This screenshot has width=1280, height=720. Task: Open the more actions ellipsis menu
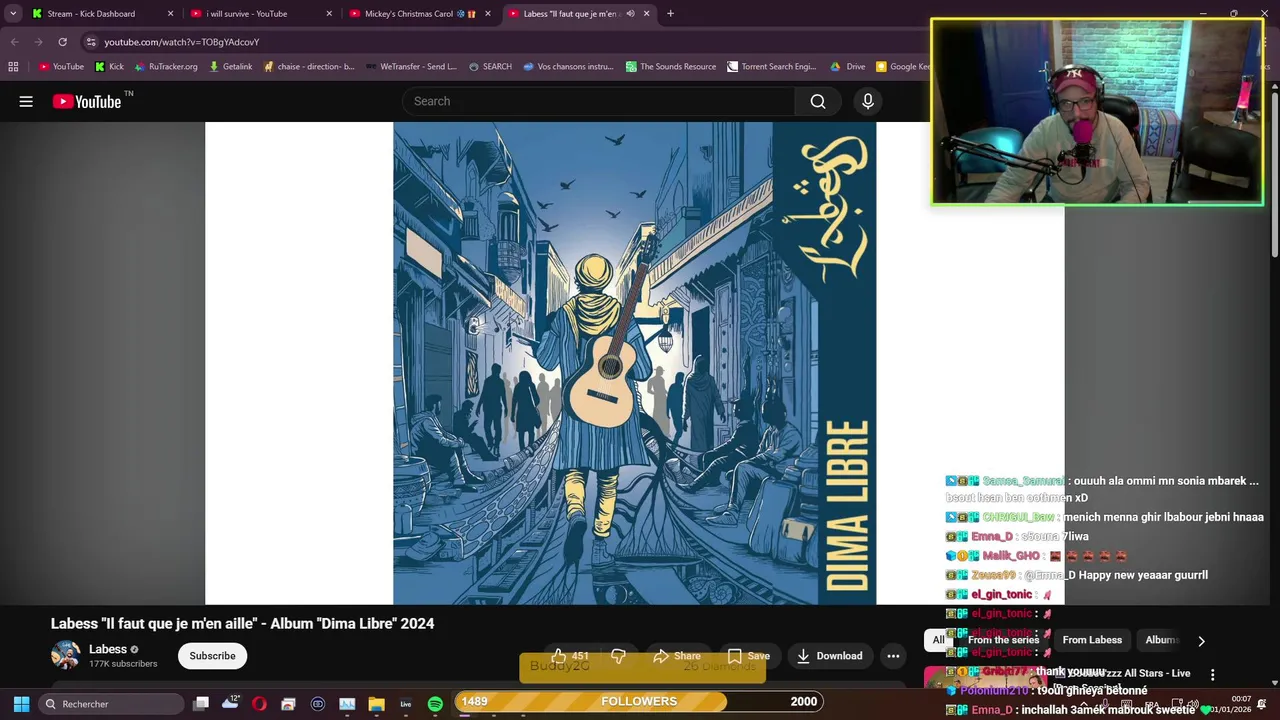click(893, 656)
